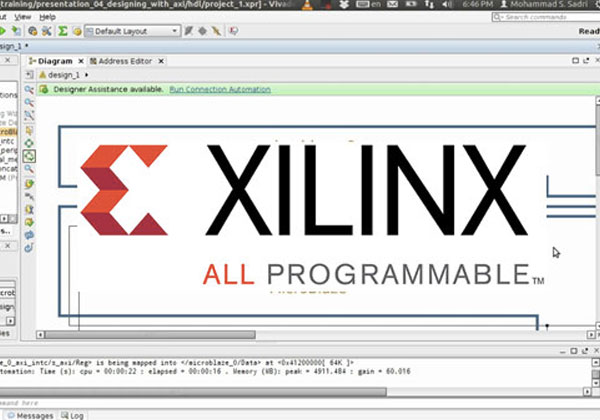Click the diagram scroll-left arrow
The height and width of the screenshot is (420, 600).
coord(40,335)
